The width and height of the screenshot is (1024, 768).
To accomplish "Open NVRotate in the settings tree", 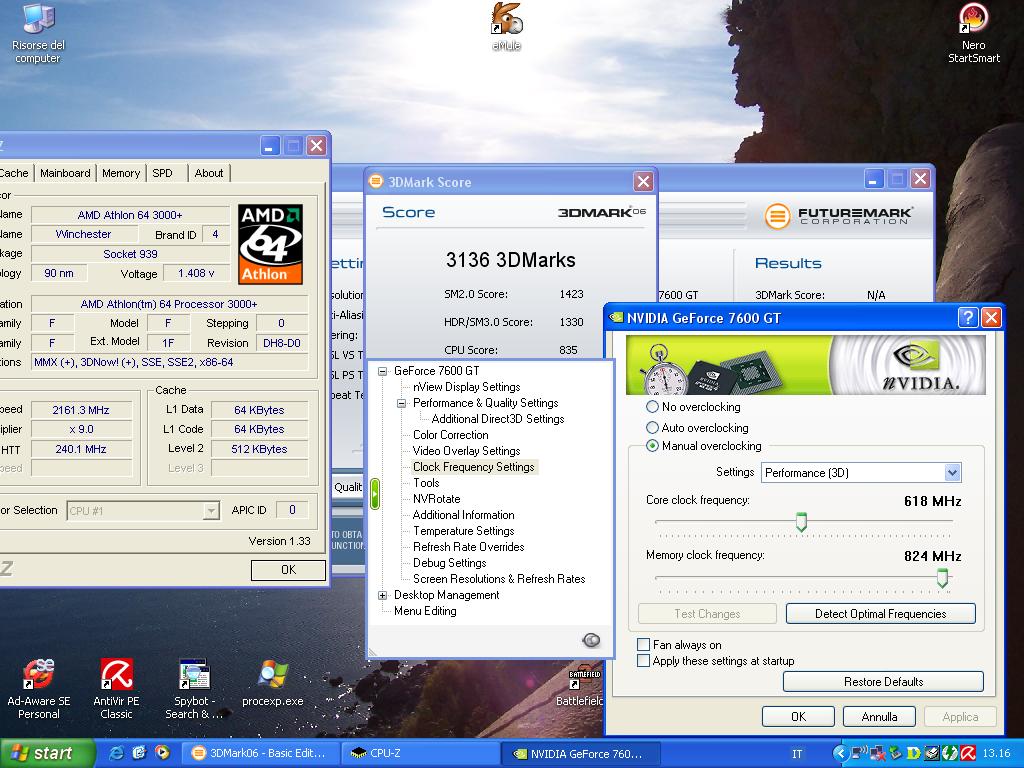I will [436, 498].
